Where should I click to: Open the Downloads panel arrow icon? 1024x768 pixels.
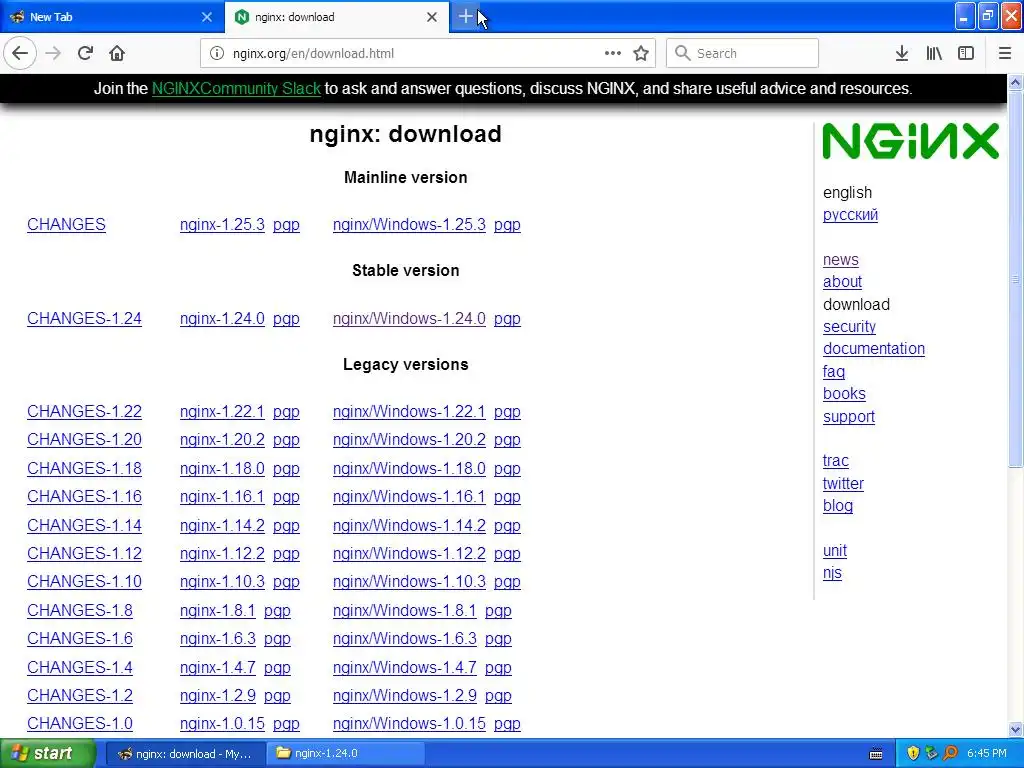coord(902,54)
